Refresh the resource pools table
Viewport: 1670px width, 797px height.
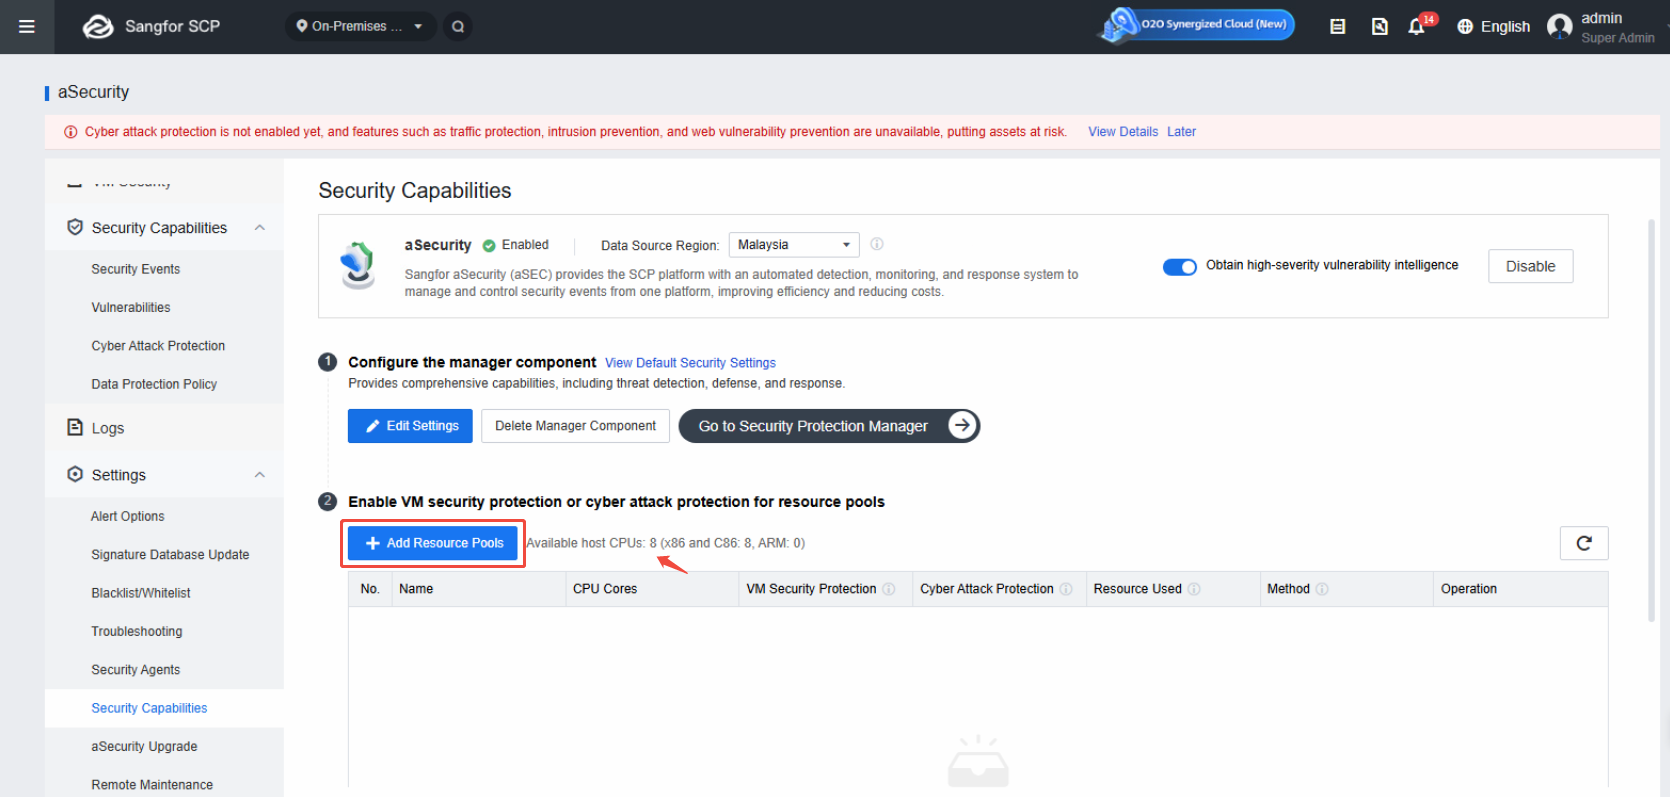pyautogui.click(x=1584, y=543)
